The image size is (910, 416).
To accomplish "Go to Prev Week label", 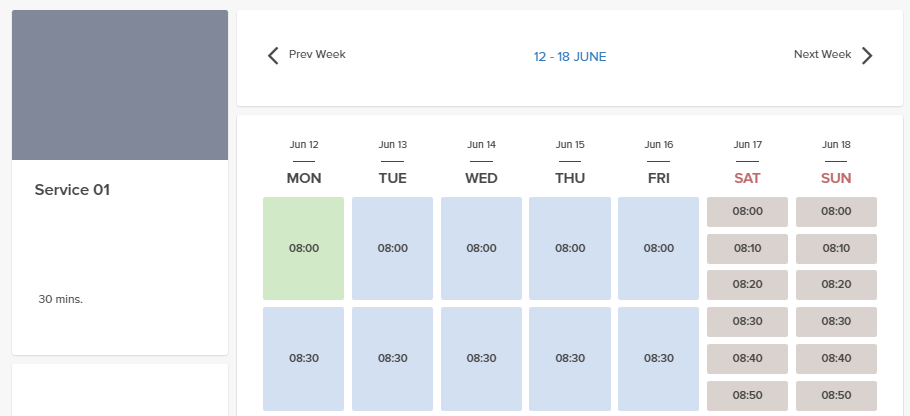I will click(x=317, y=55).
